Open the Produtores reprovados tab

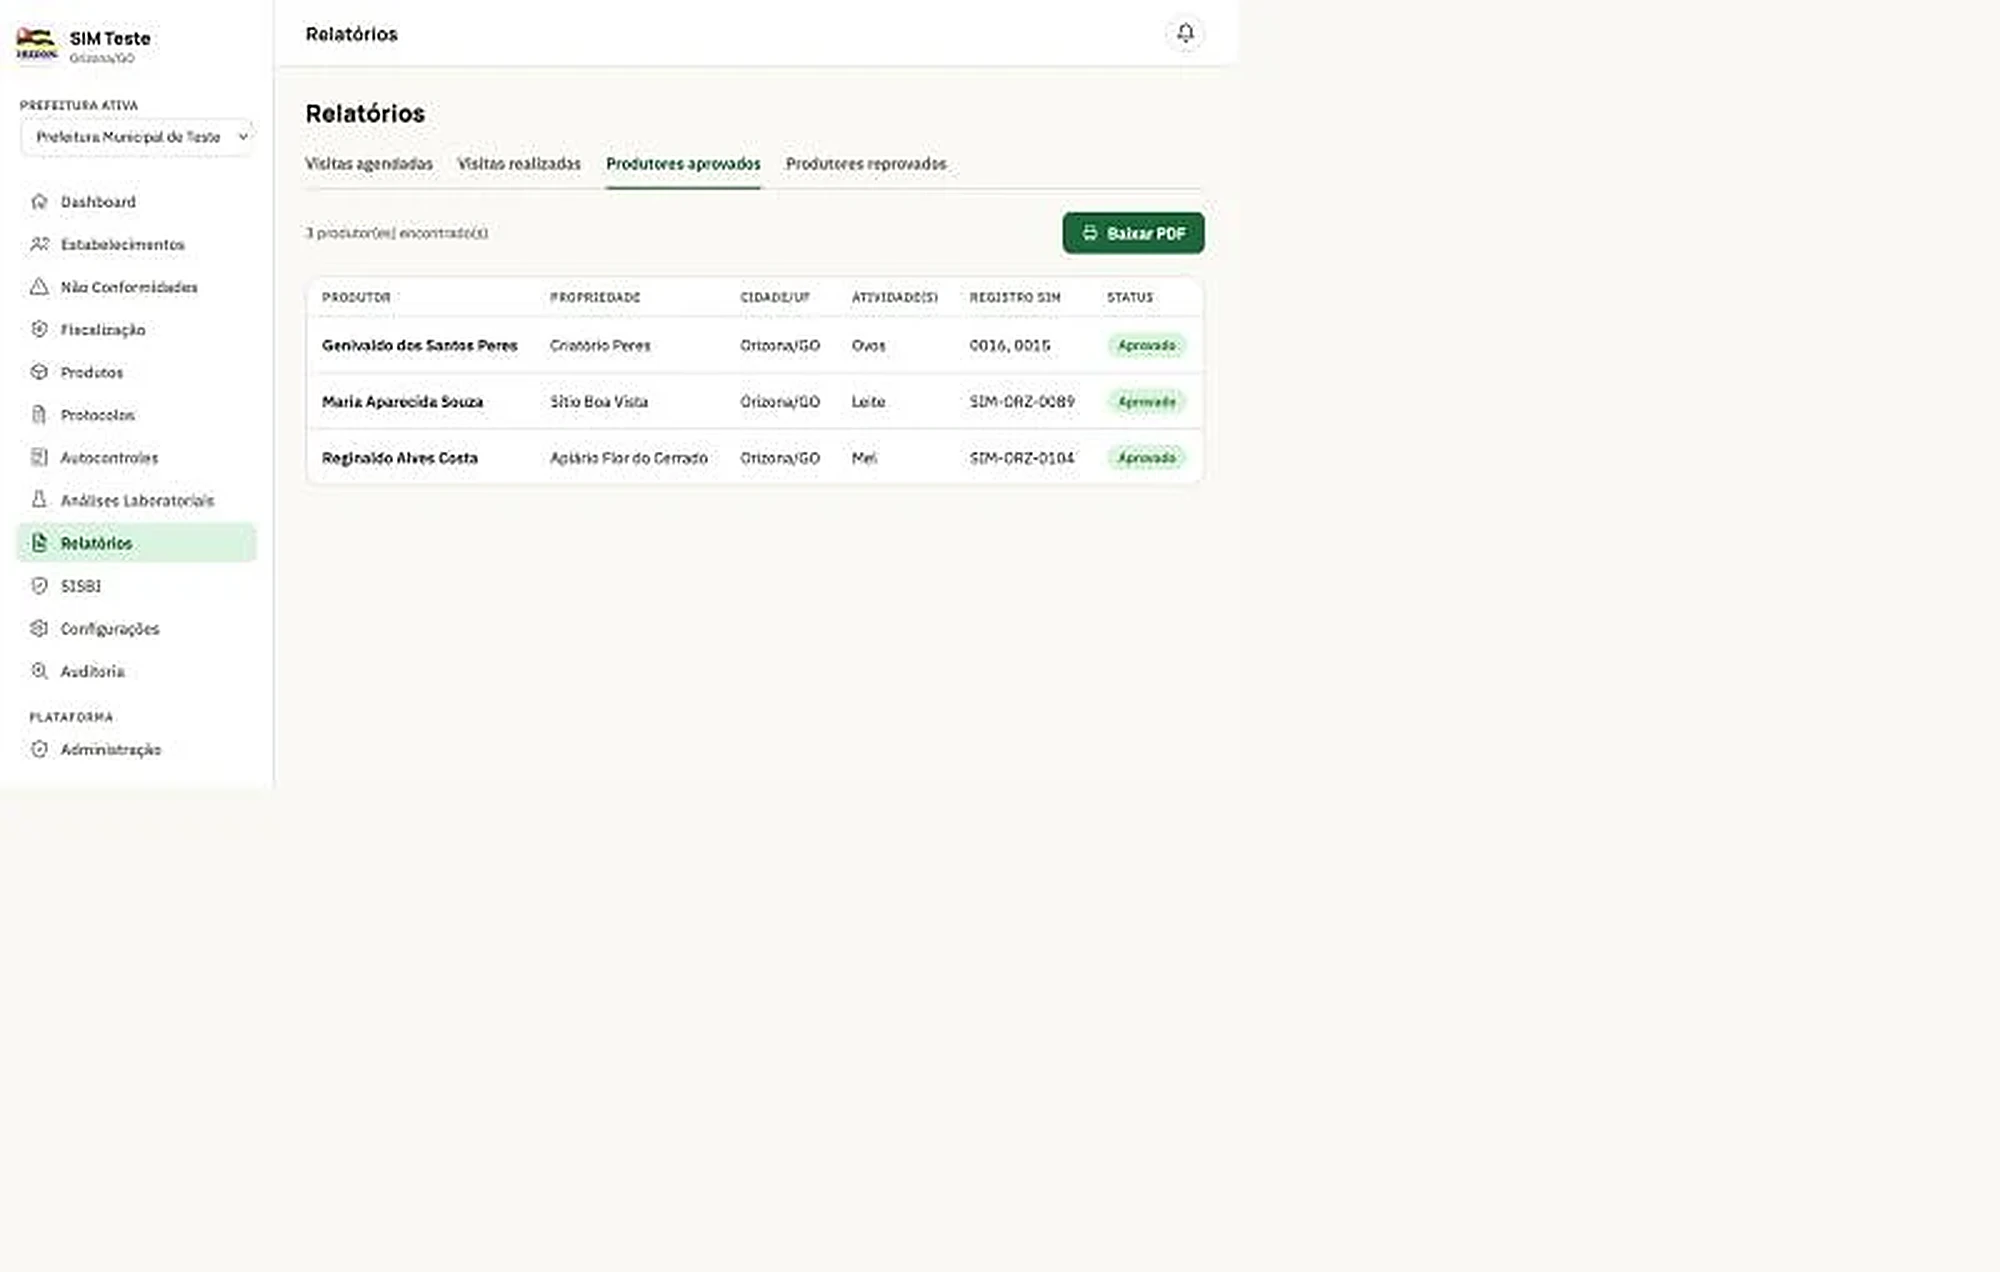click(x=866, y=164)
